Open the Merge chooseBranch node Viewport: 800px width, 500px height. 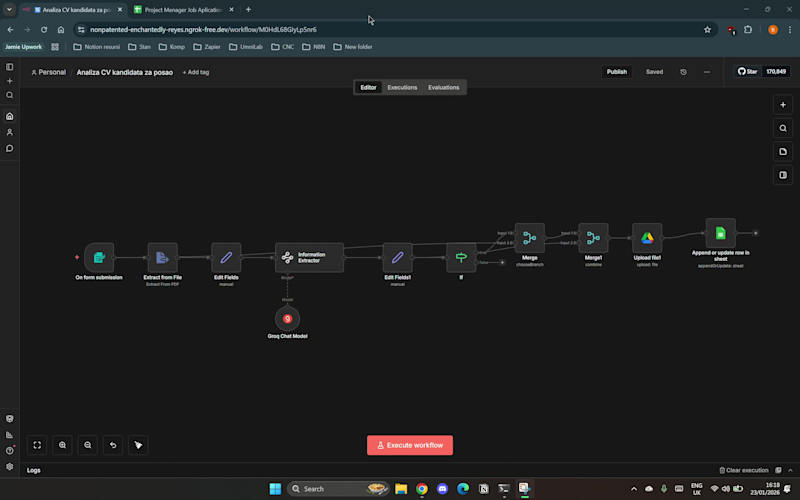tap(530, 238)
